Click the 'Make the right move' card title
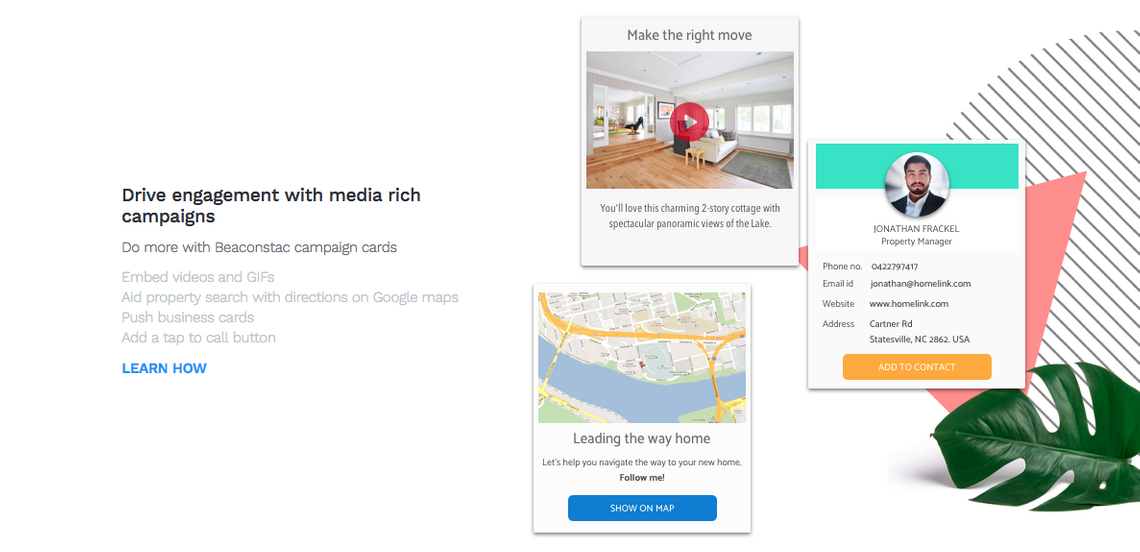1140x552 pixels. (x=689, y=35)
